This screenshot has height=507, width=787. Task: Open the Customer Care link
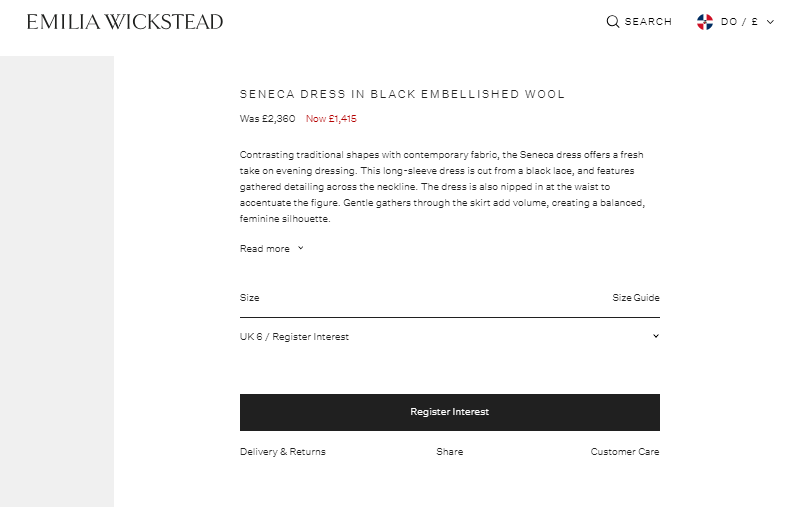point(625,452)
